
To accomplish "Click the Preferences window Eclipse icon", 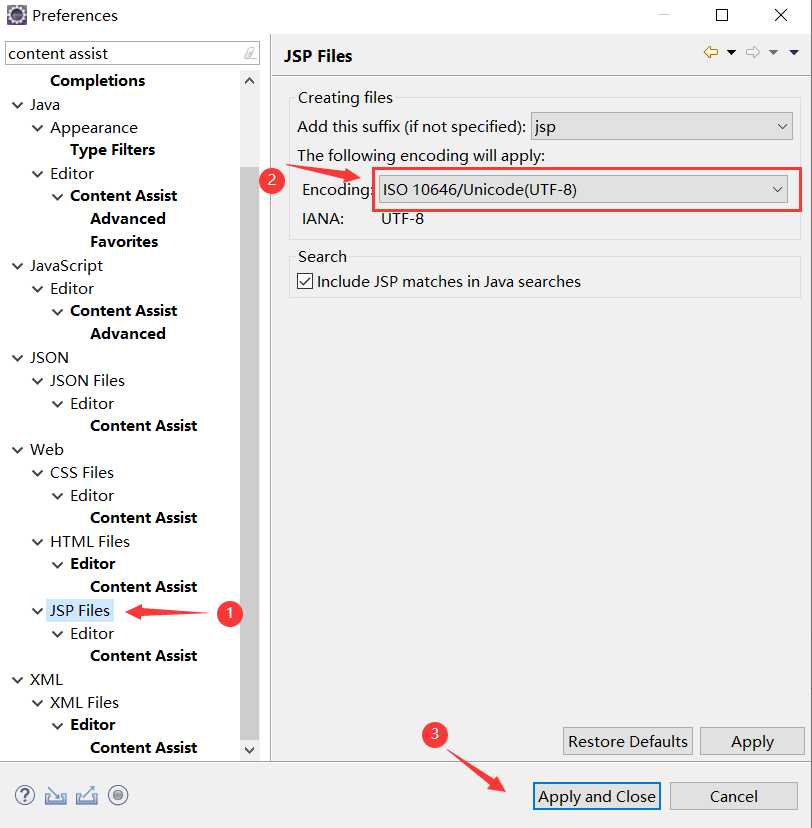I will pos(16,15).
